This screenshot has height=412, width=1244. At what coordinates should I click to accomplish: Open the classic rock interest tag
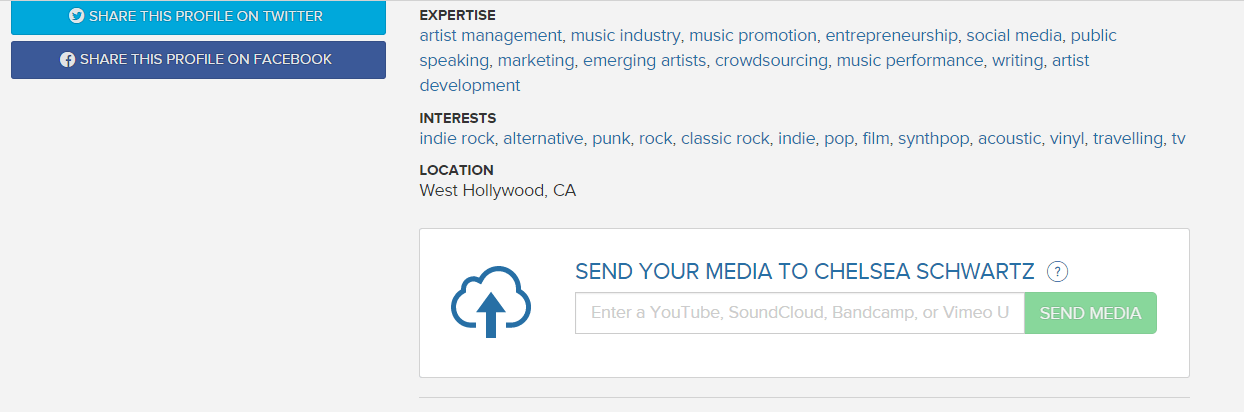click(x=725, y=139)
